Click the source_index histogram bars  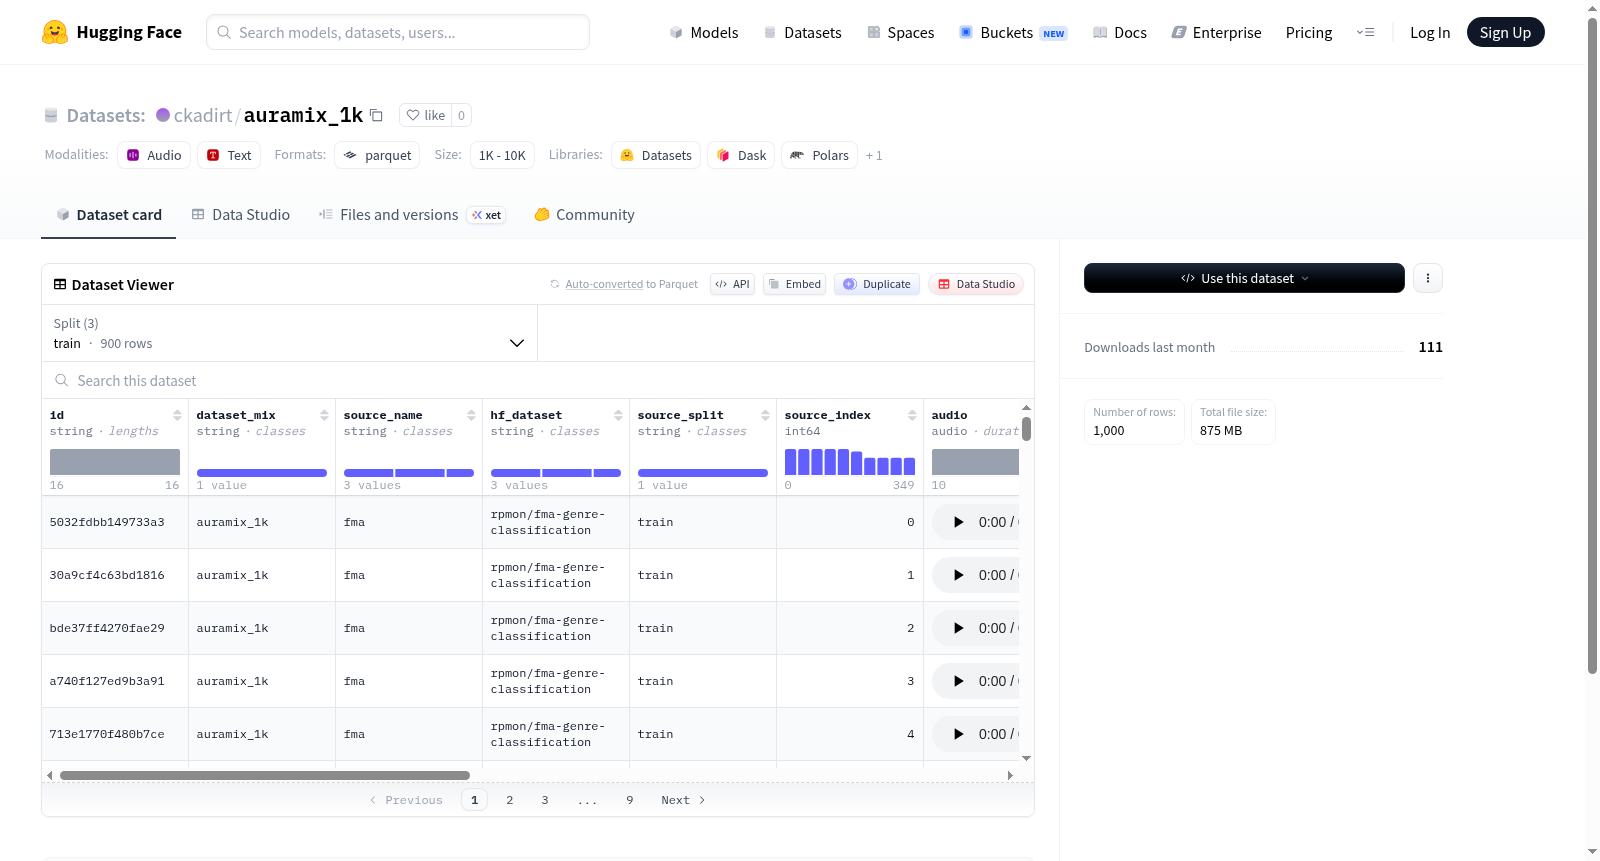click(850, 462)
